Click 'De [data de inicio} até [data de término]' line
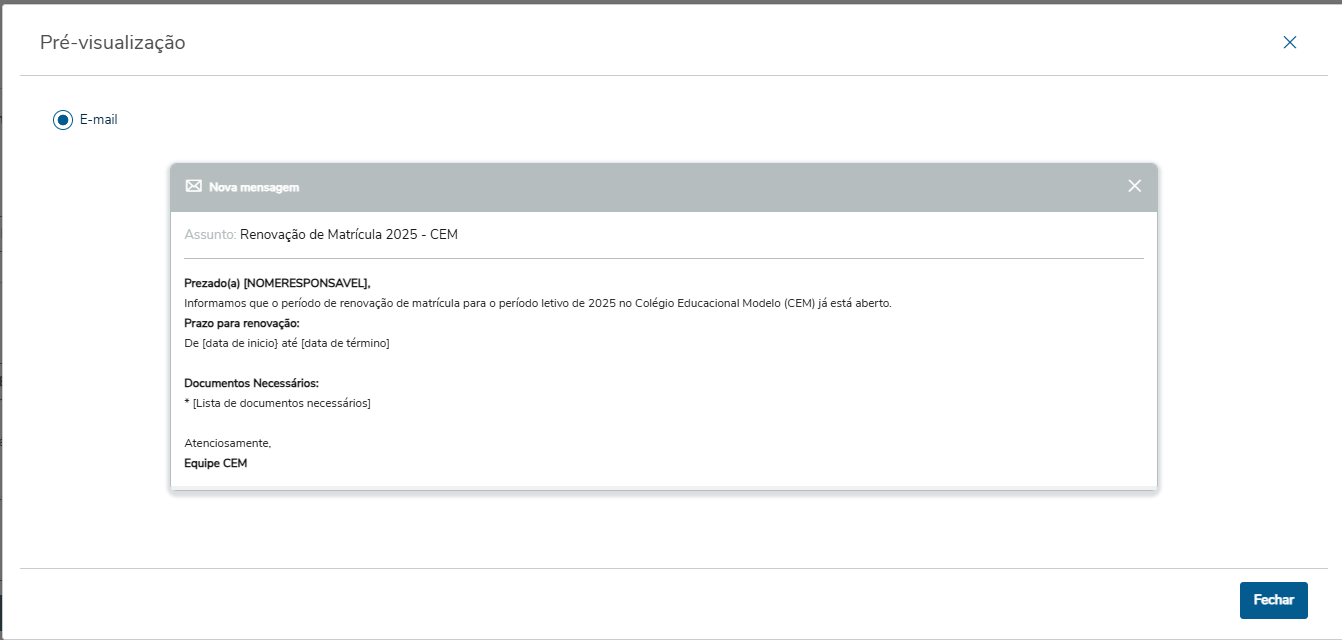The height and width of the screenshot is (640, 1342). (286, 343)
